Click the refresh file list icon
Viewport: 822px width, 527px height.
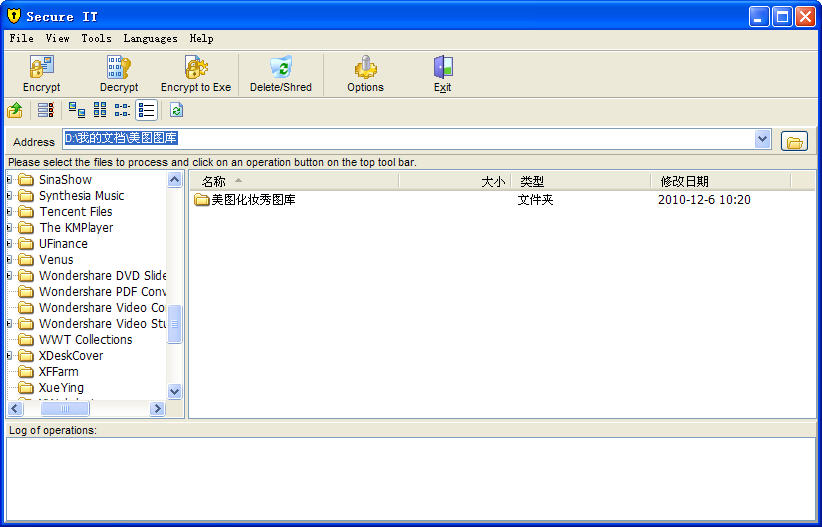[x=176, y=110]
